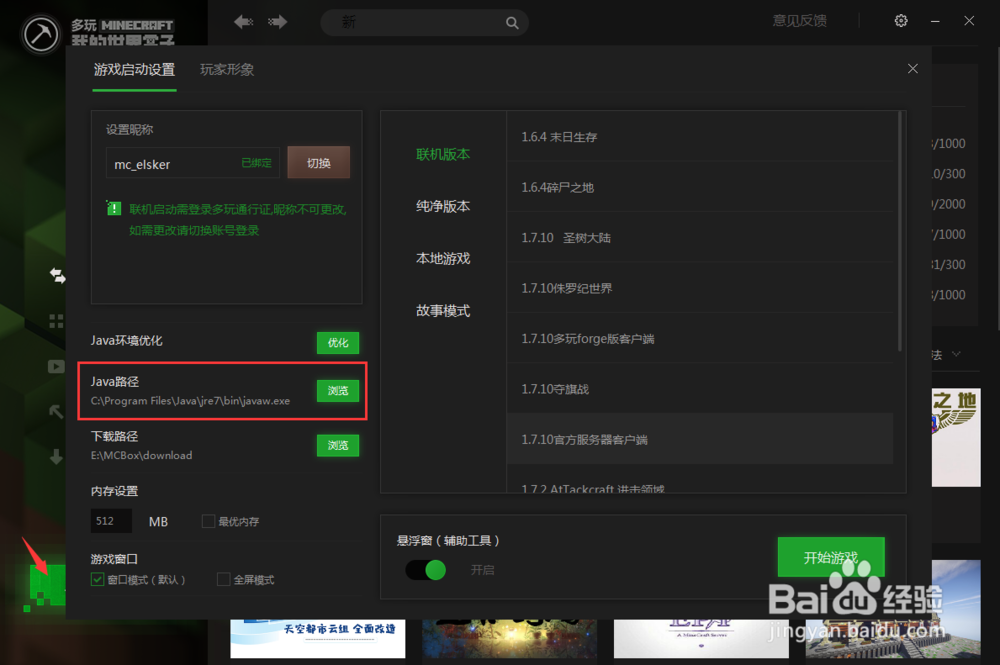
Task: Select the 故事模式 category
Action: [443, 310]
